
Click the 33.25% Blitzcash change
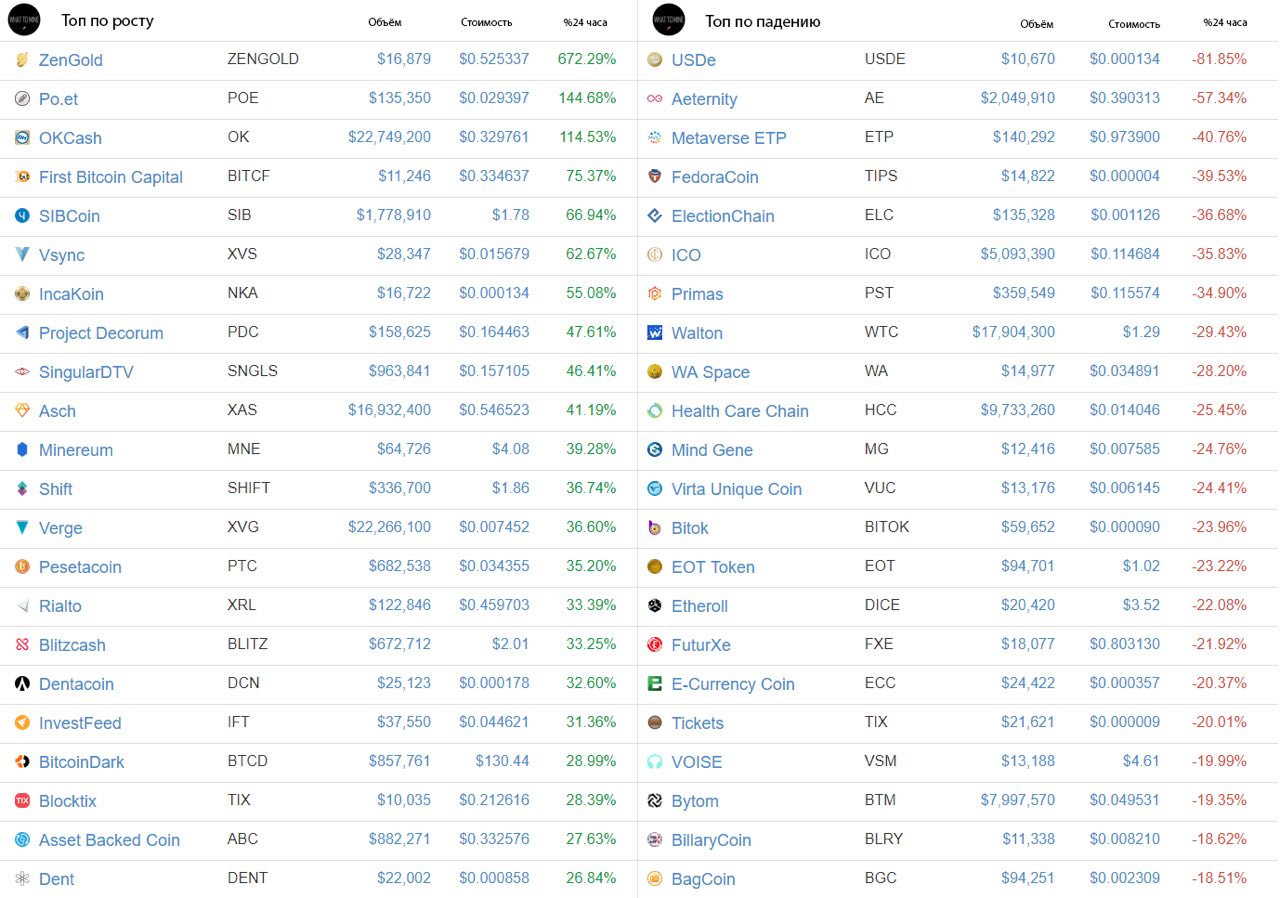(x=591, y=644)
